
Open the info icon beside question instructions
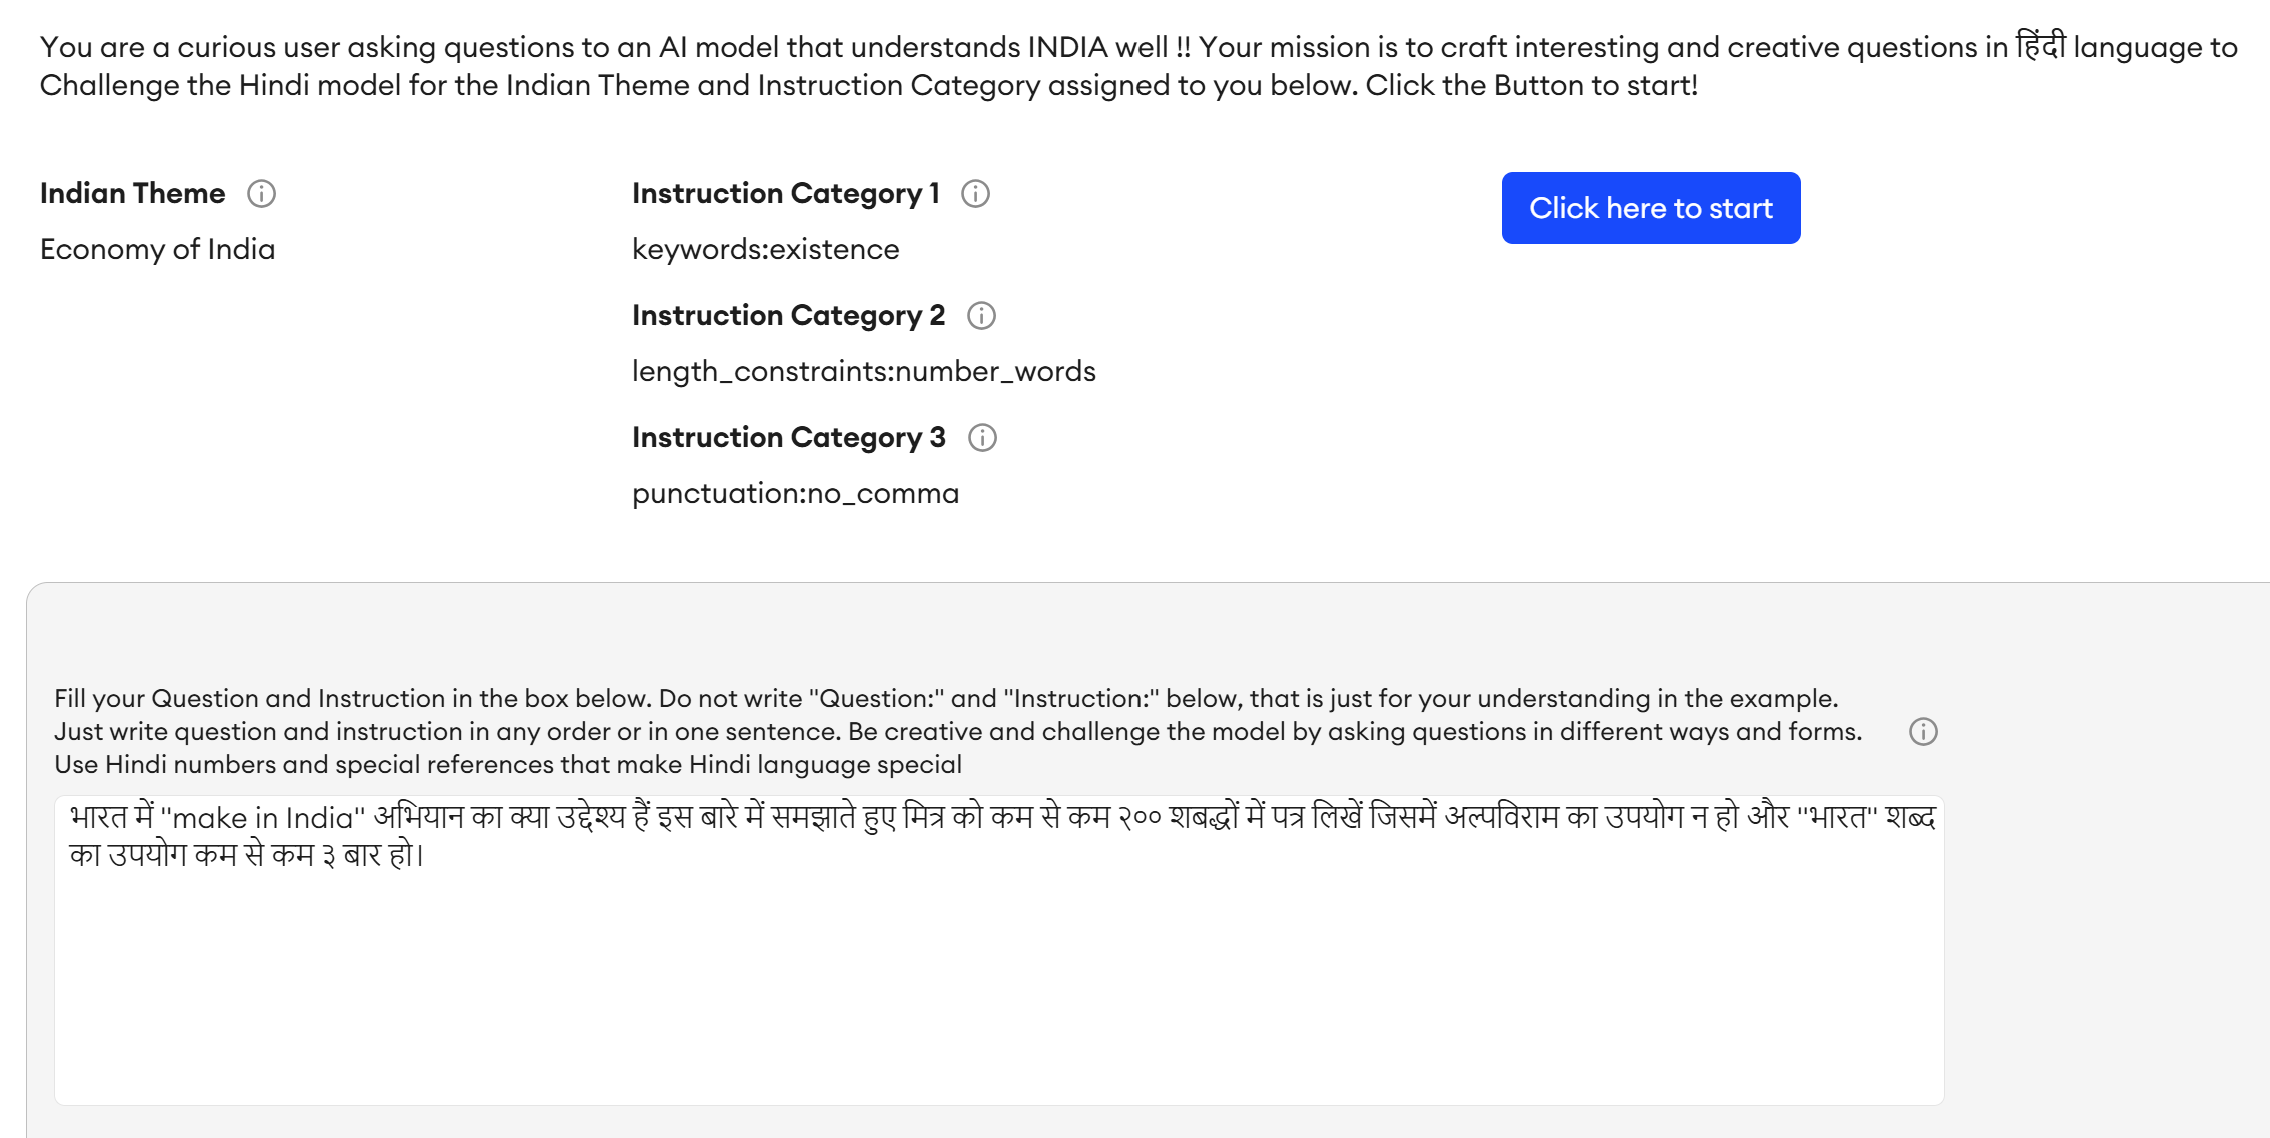point(1923,732)
